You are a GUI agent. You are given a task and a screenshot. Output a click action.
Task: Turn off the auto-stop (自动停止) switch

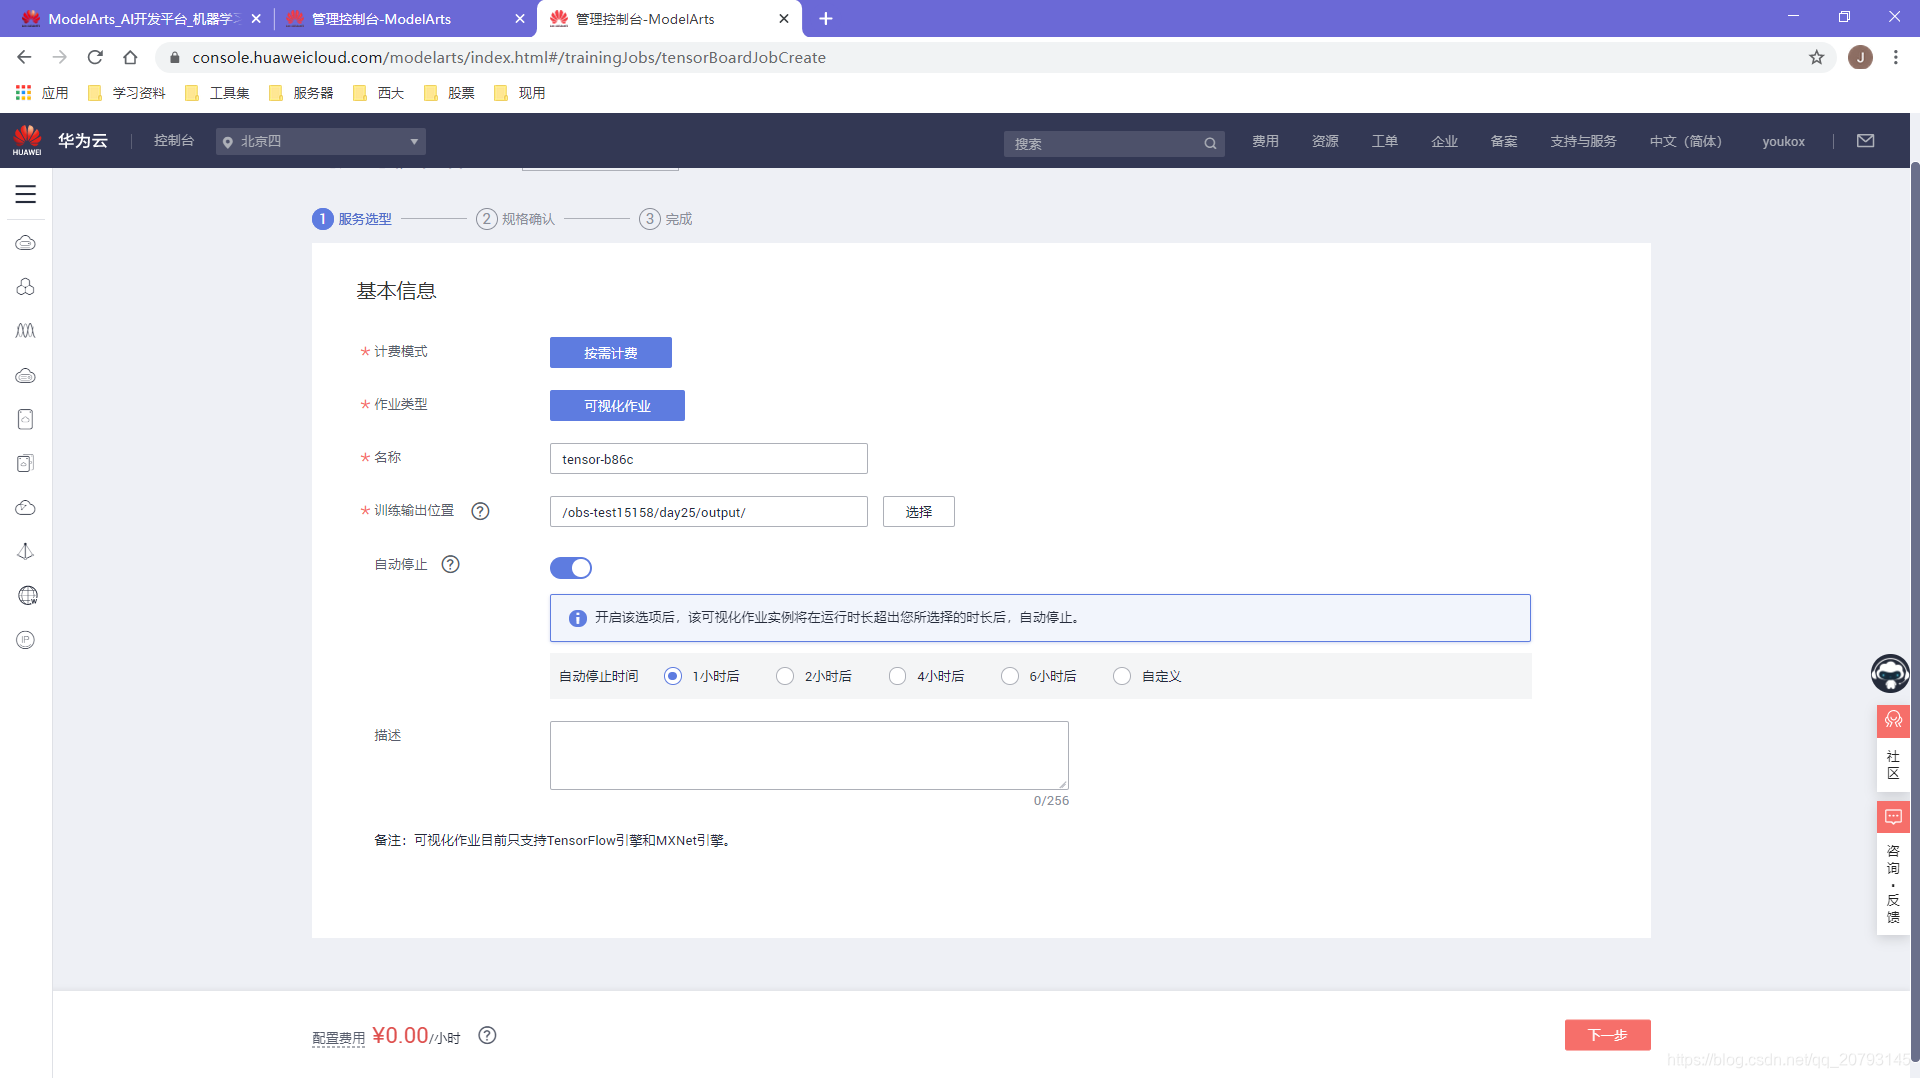pyautogui.click(x=571, y=568)
